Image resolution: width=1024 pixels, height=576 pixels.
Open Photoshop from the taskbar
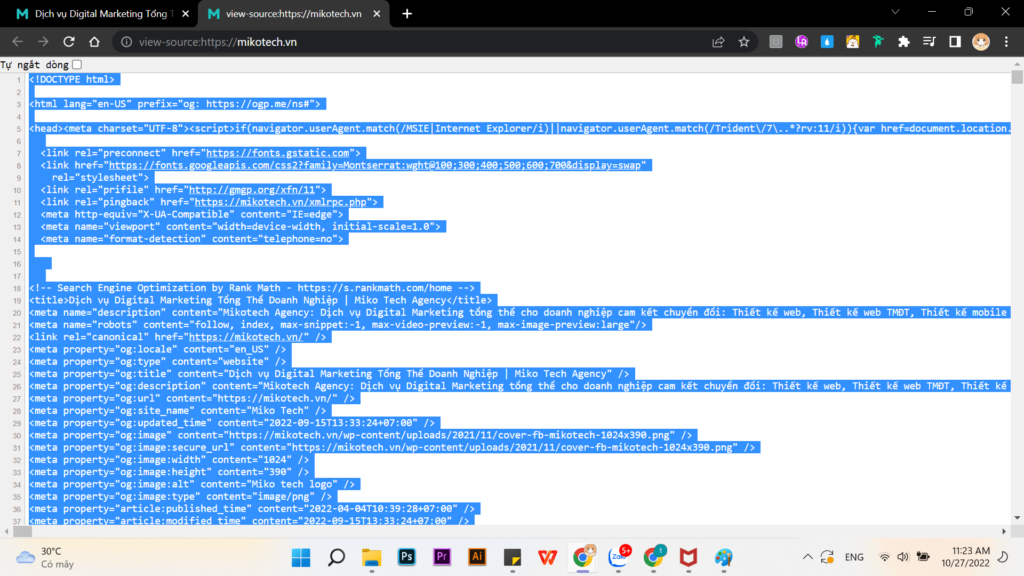[407, 557]
